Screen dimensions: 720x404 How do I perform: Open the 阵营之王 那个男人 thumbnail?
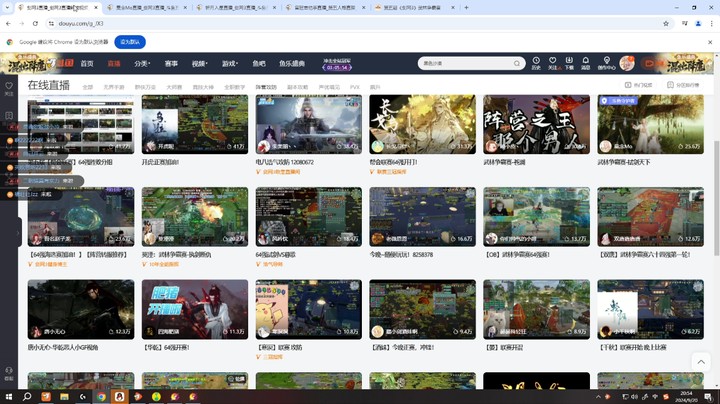click(536, 124)
